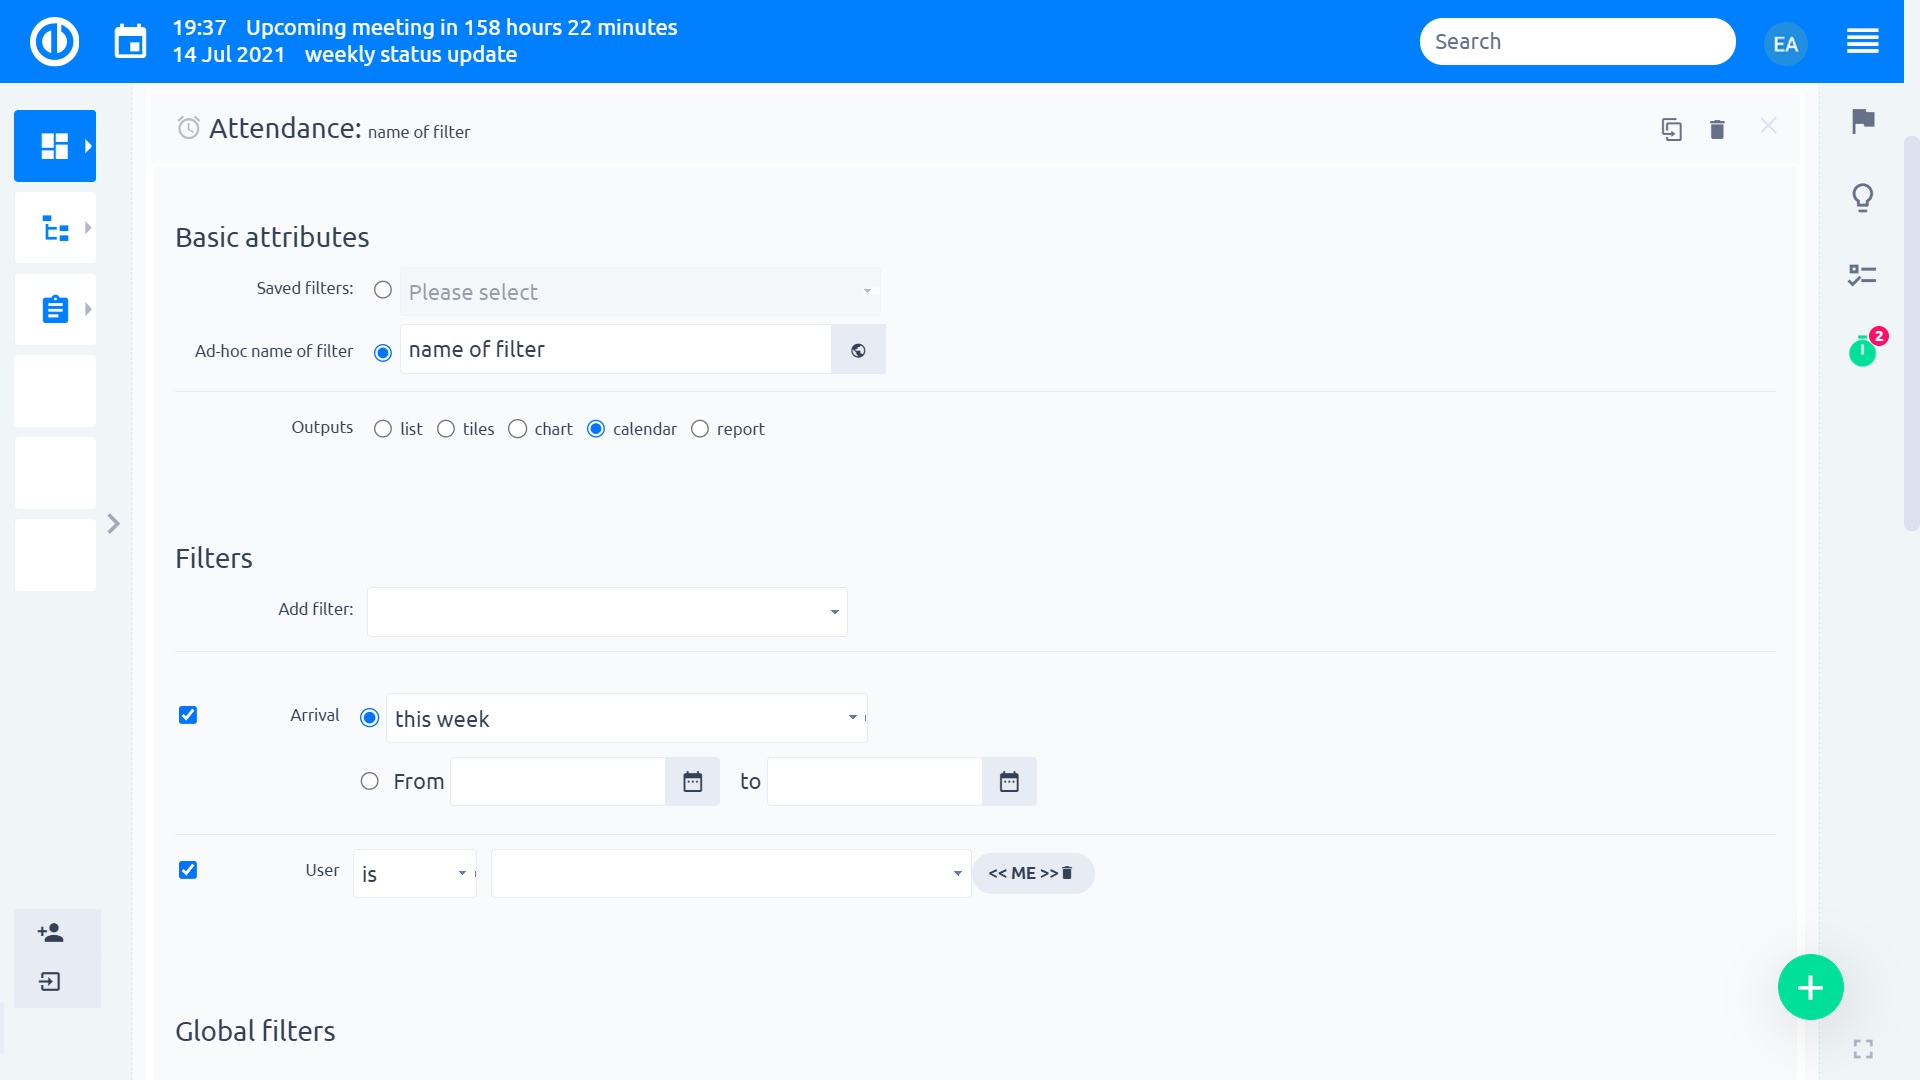The width and height of the screenshot is (1920, 1080).
Task: Open the Saved filters Please select dropdown
Action: tap(640, 292)
